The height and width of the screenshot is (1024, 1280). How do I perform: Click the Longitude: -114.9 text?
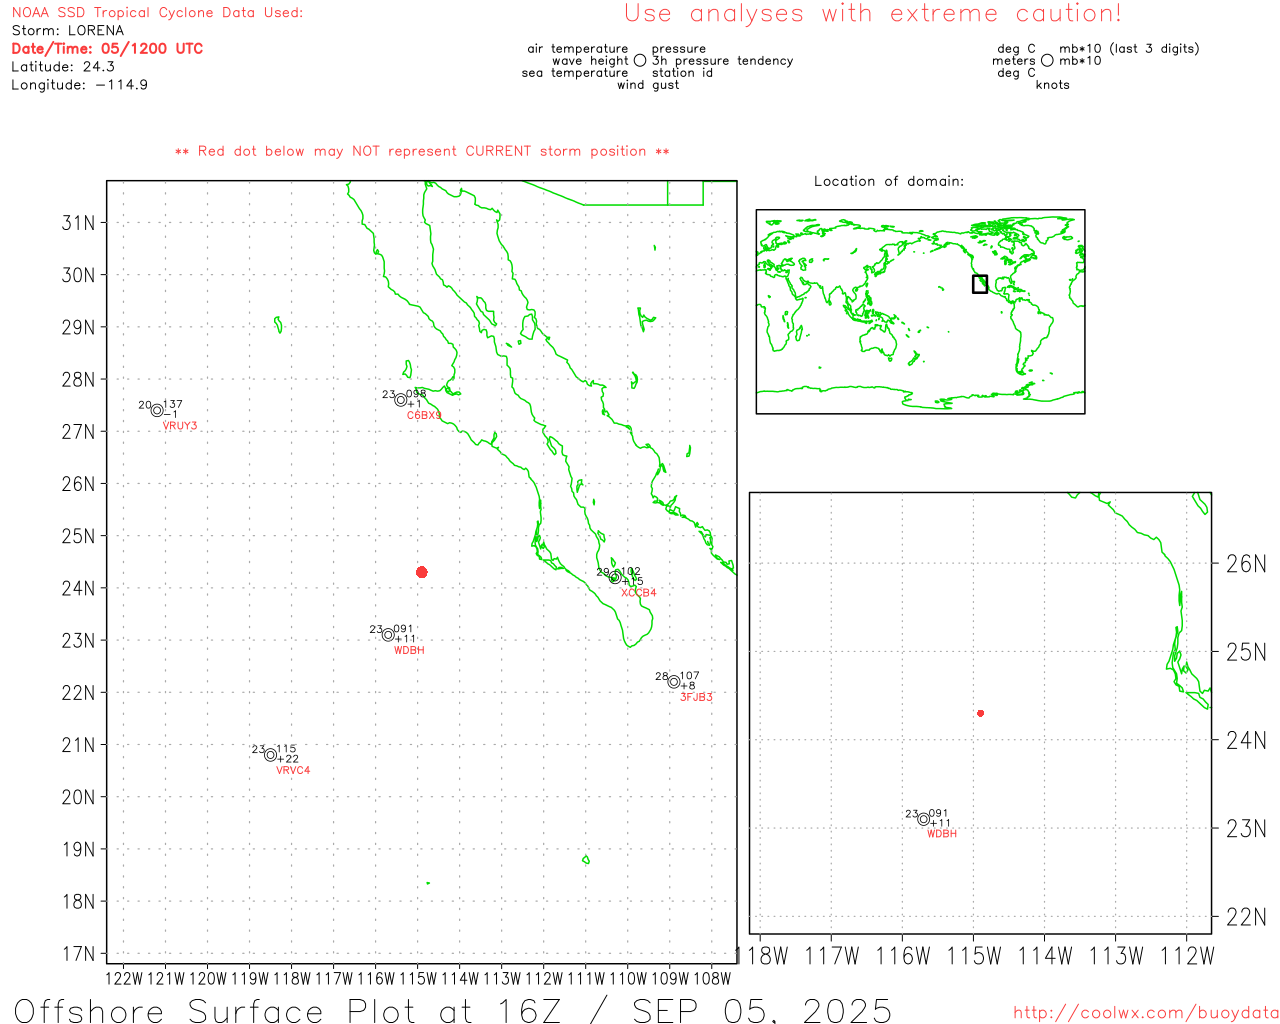[x=80, y=85]
